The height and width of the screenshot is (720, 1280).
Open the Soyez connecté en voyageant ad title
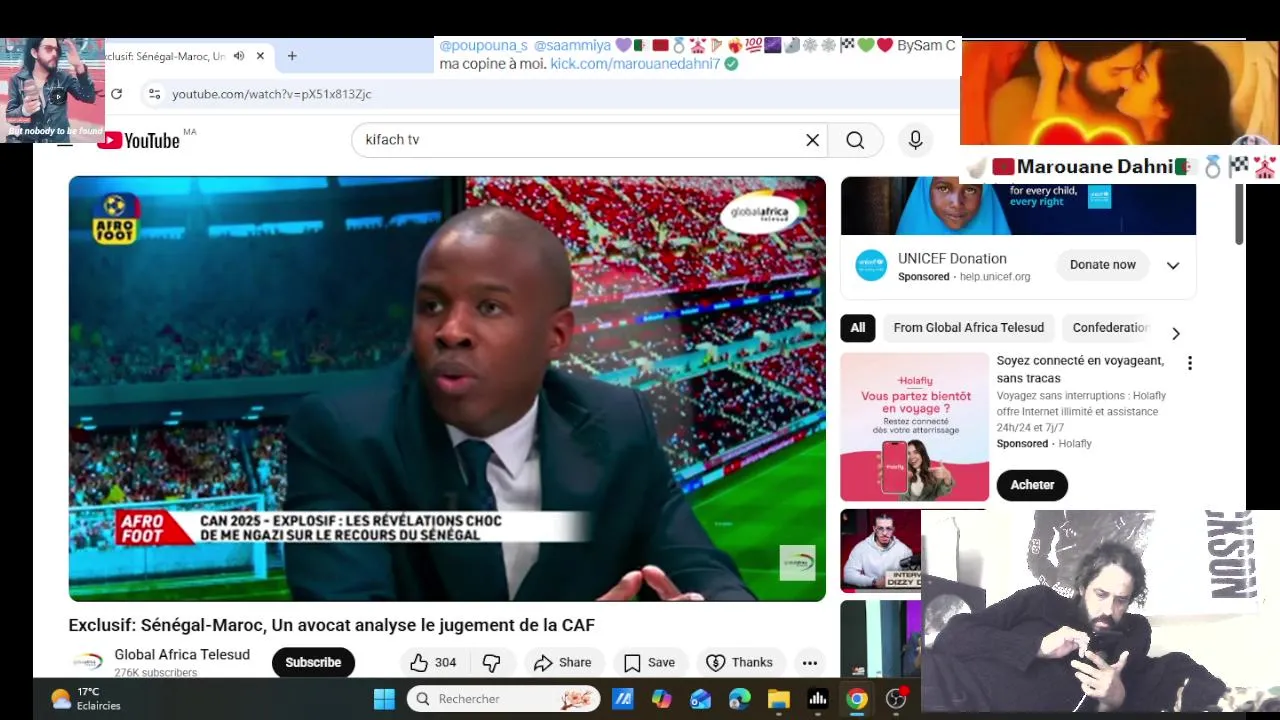(1080, 369)
